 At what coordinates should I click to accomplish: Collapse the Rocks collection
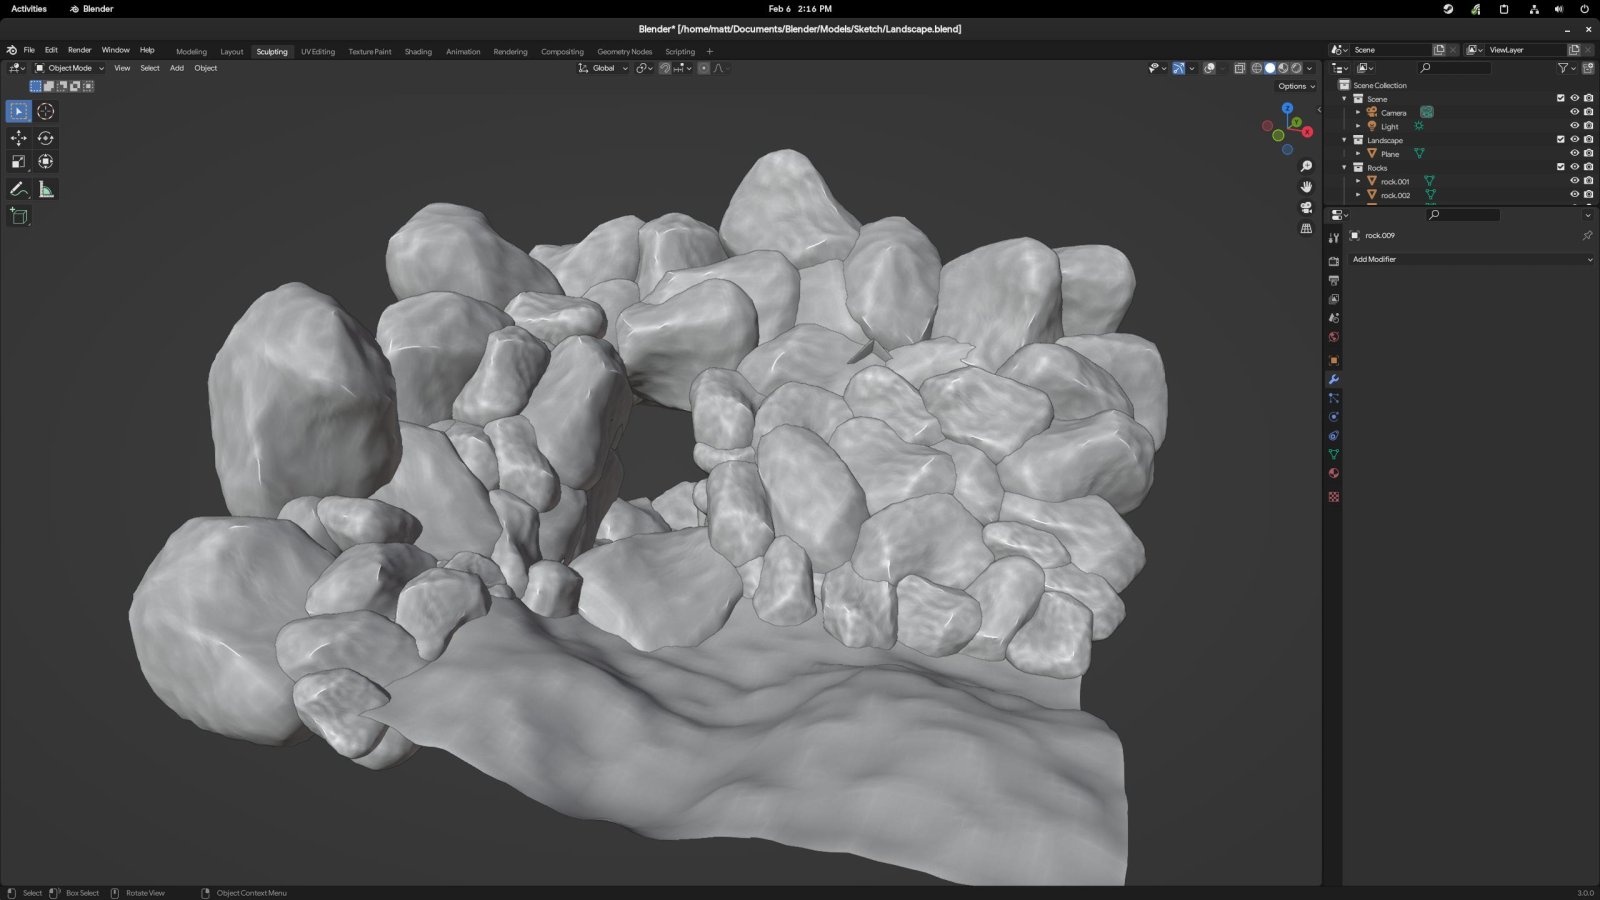1345,167
